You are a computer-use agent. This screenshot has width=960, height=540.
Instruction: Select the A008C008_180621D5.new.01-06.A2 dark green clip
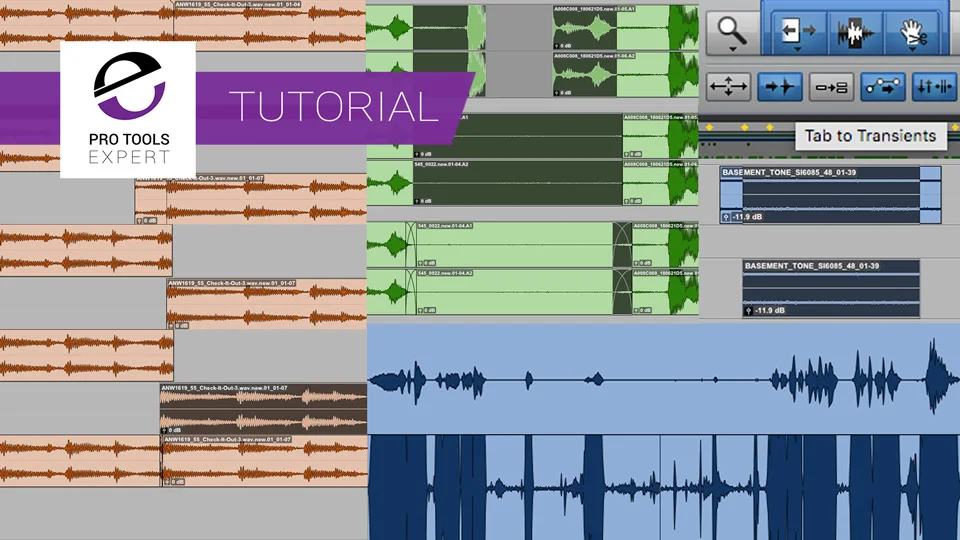584,75
